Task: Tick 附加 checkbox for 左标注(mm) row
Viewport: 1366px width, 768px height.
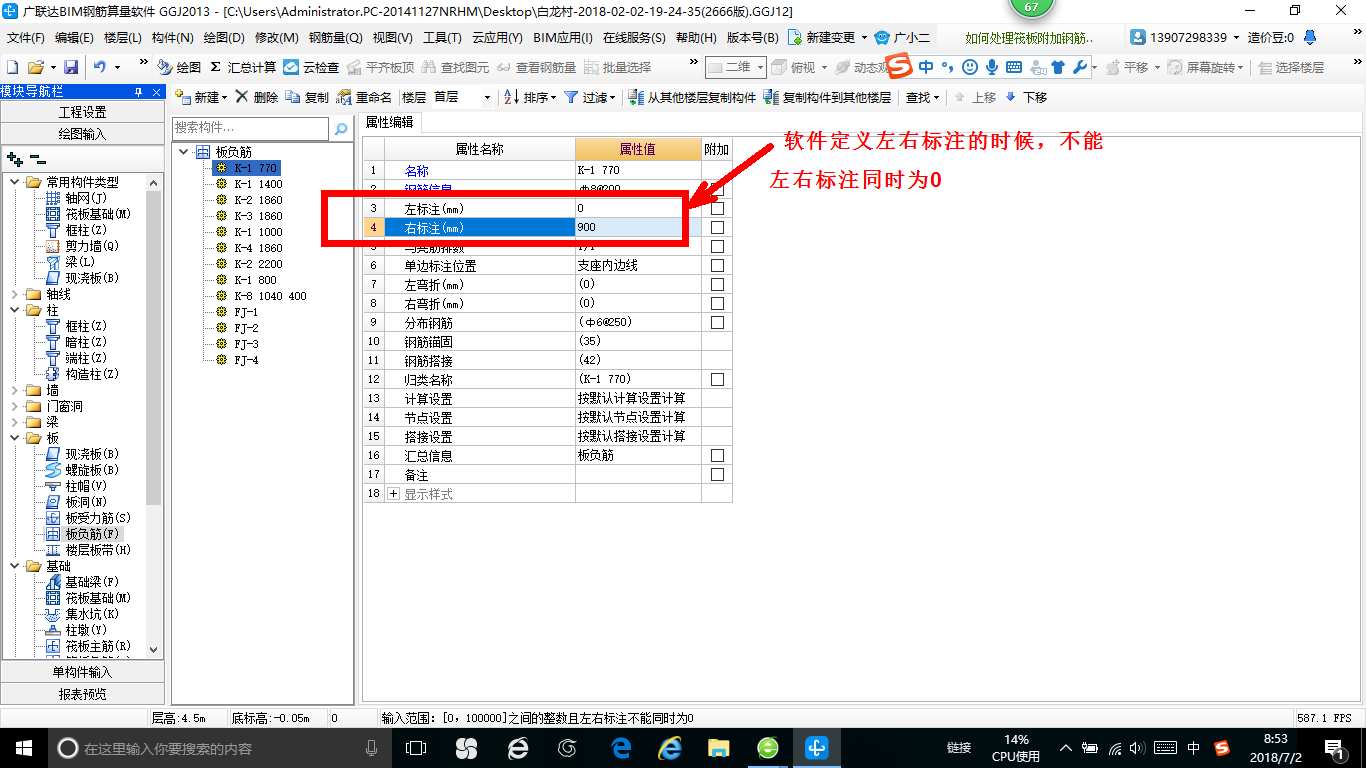Action: [x=717, y=209]
